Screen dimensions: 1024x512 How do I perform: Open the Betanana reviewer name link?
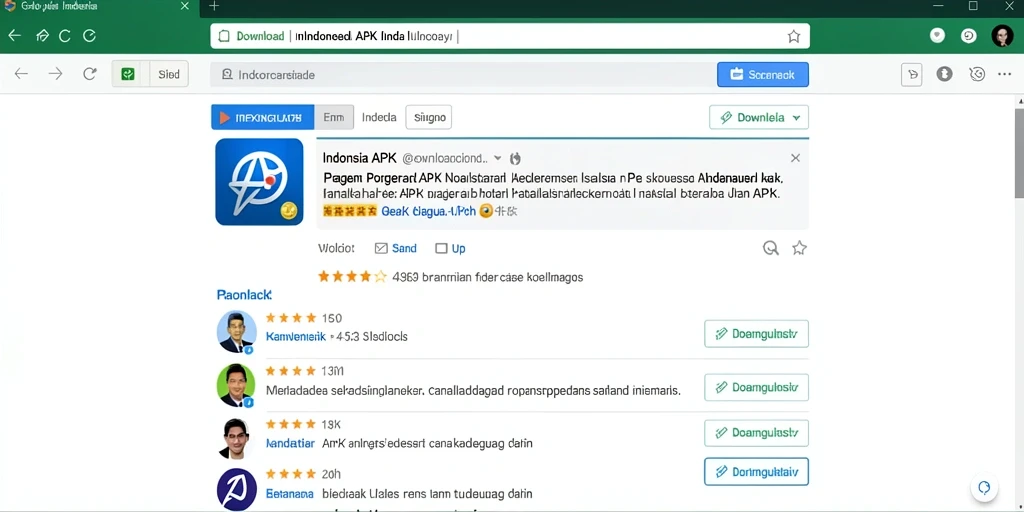pos(290,494)
